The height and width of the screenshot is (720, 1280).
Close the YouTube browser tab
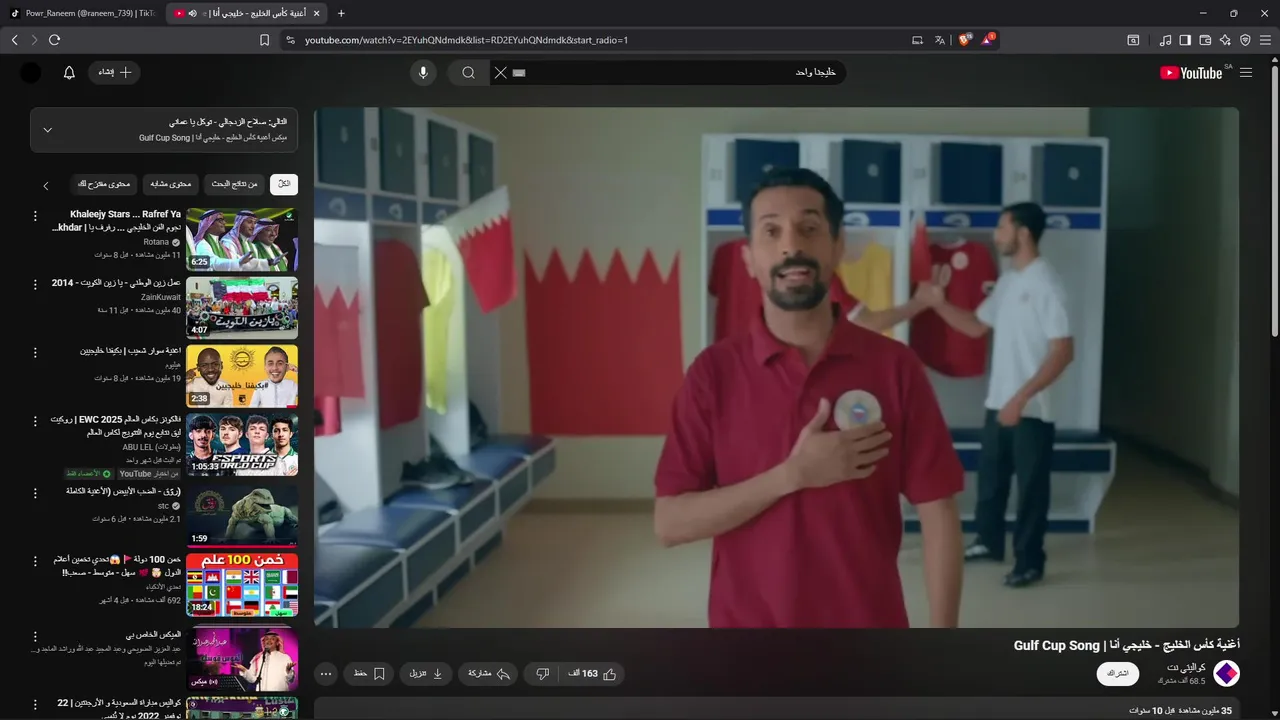coord(317,13)
